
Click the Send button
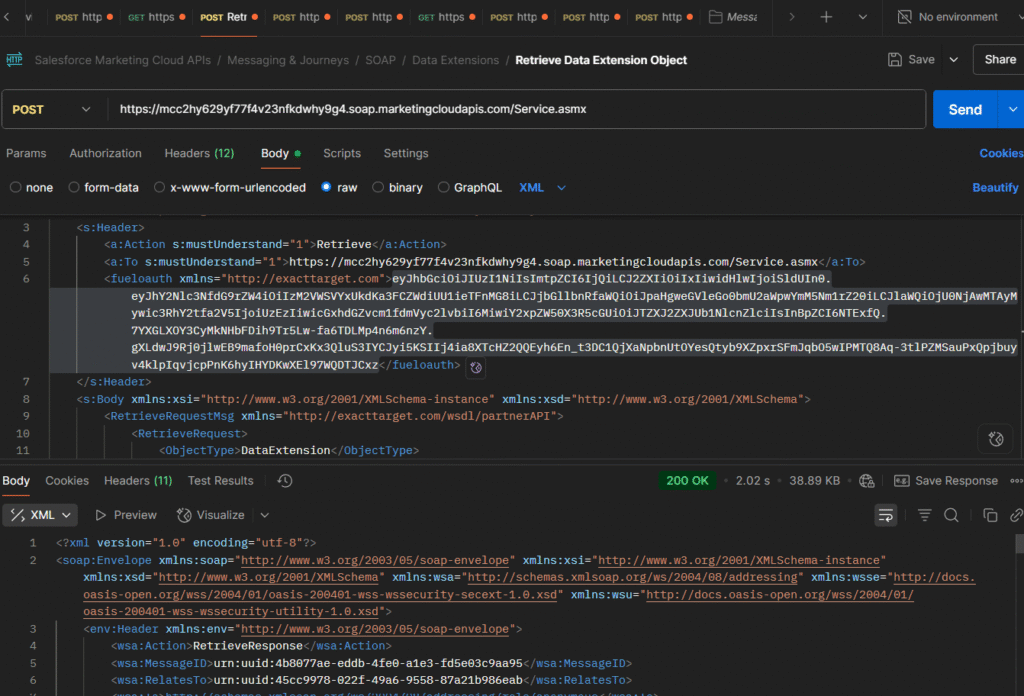pyautogui.click(x=965, y=110)
